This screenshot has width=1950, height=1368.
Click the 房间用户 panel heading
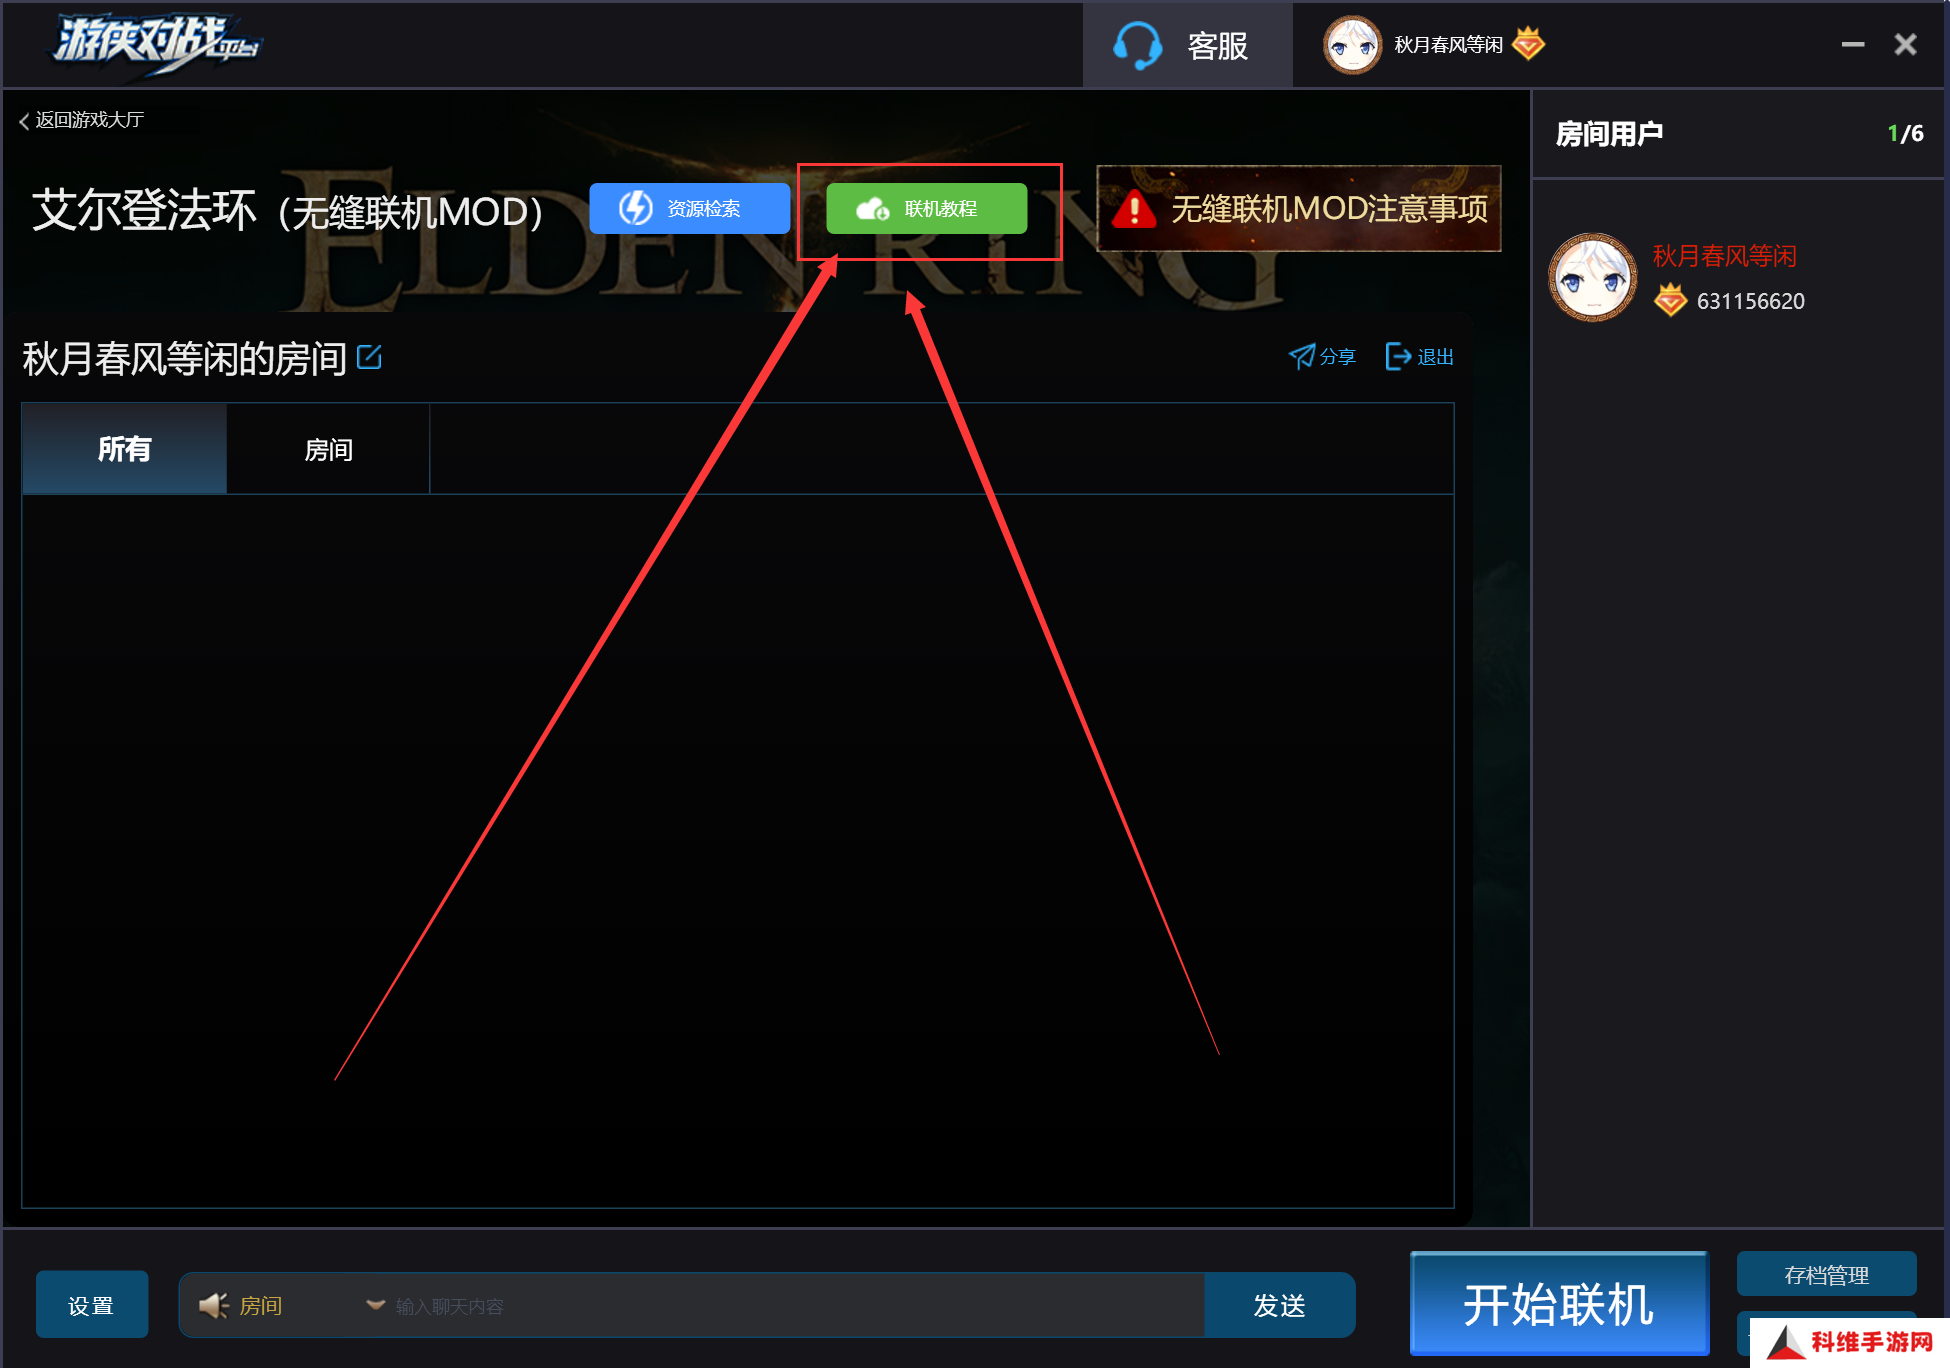coord(1609,134)
